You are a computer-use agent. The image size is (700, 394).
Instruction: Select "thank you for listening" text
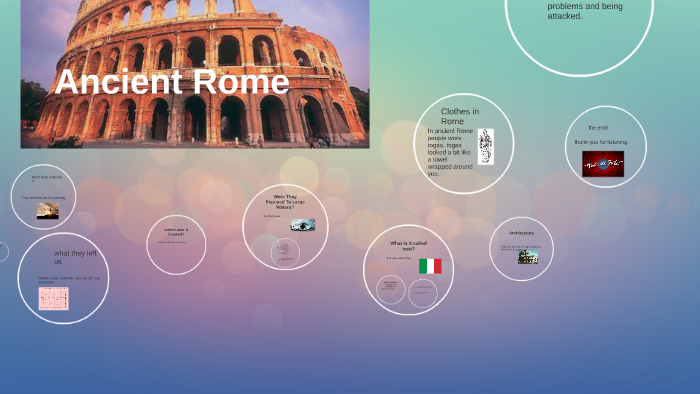(x=600, y=142)
